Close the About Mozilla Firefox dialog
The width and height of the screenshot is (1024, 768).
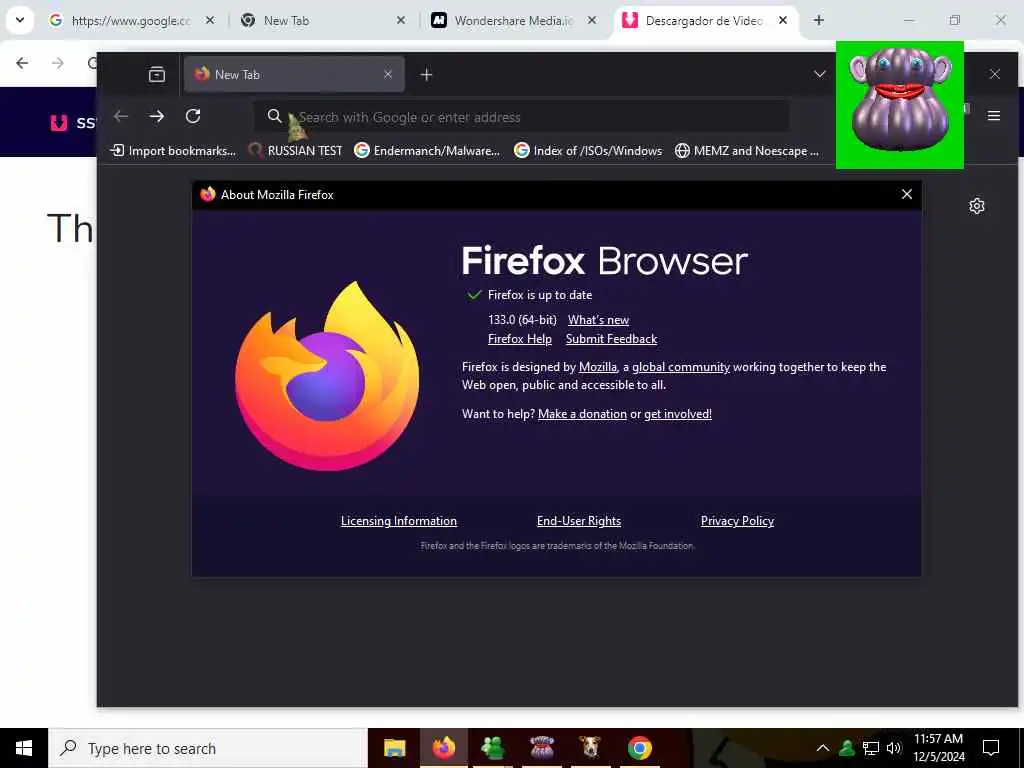click(906, 194)
